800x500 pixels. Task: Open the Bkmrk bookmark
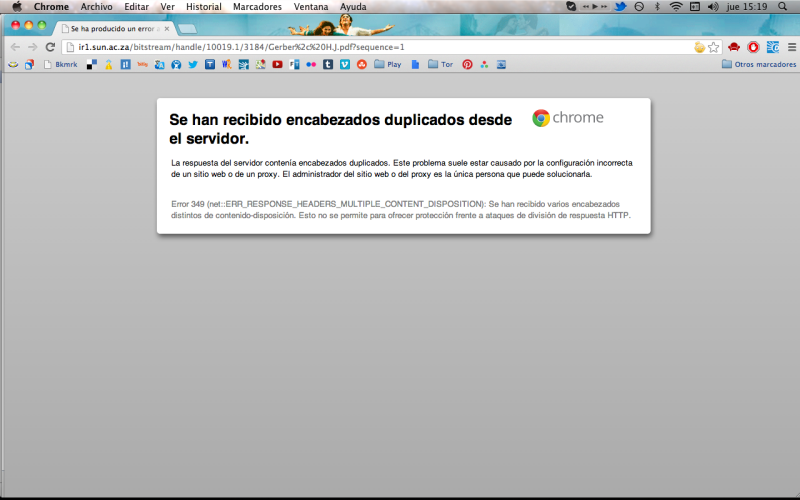pyautogui.click(x=61, y=64)
